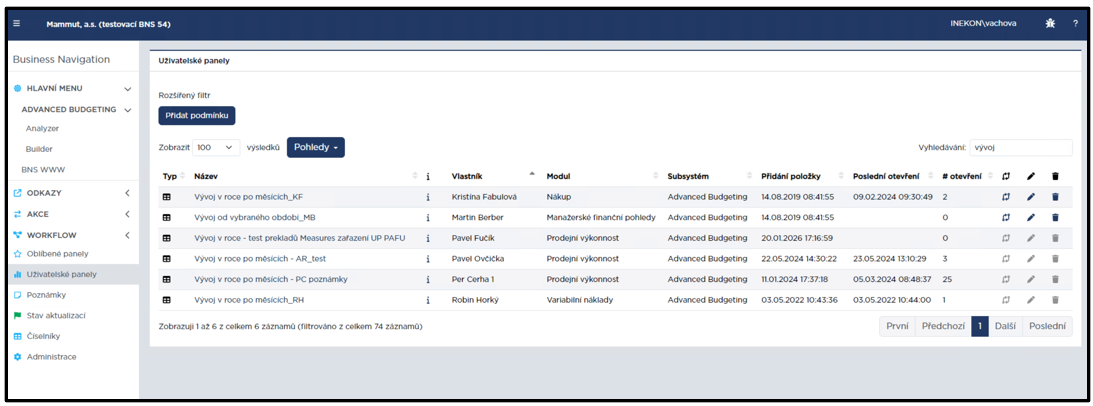
Task: Click page 1 pagination button
Action: (979, 326)
